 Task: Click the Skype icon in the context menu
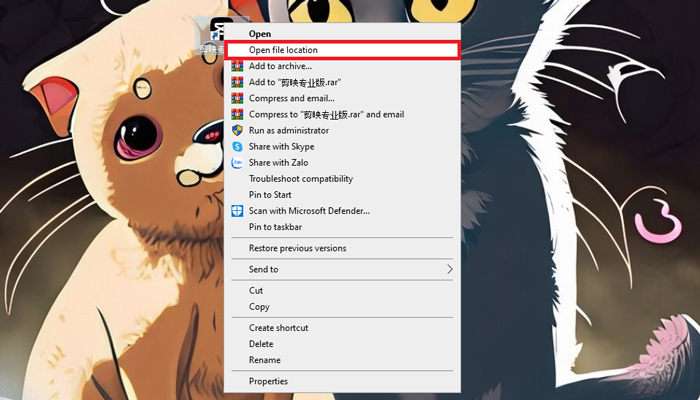pyautogui.click(x=237, y=146)
